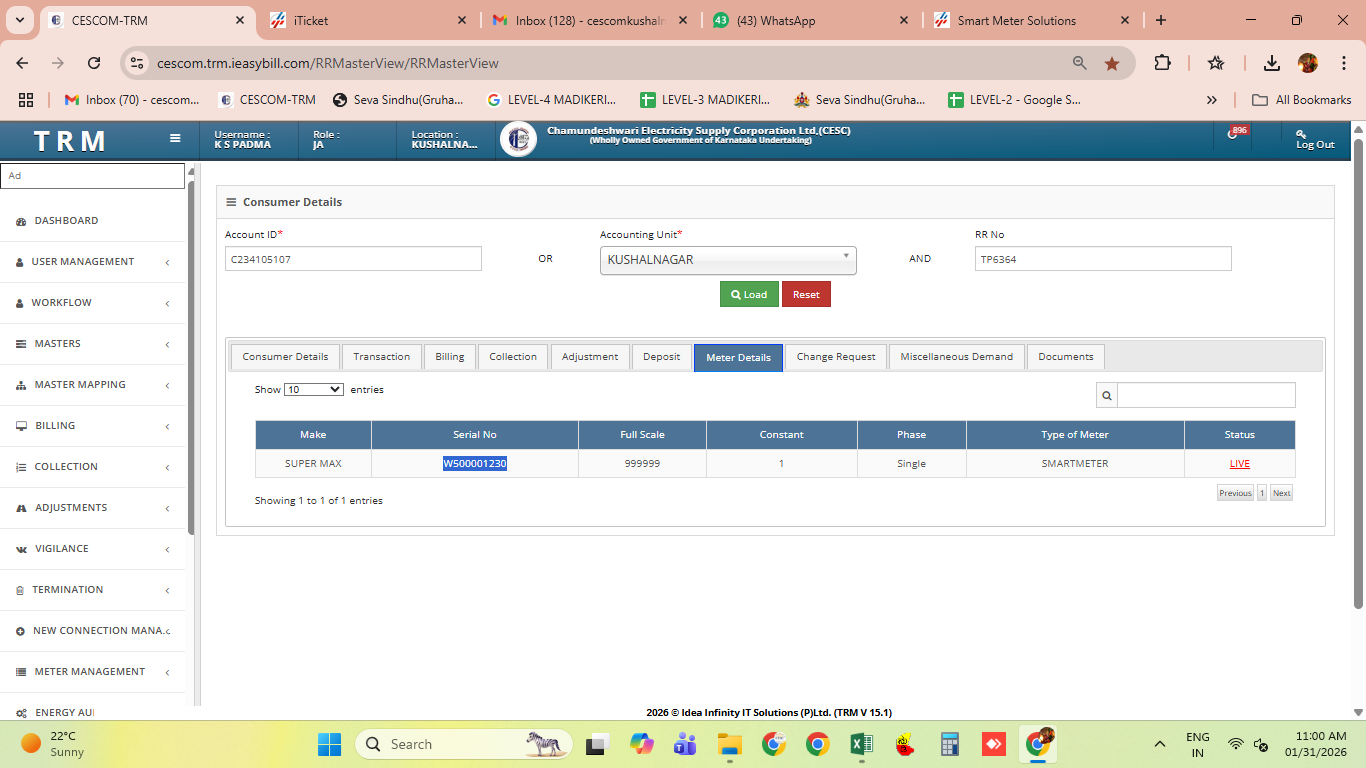Open the browser downloads icon
This screenshot has width=1366, height=768.
pos(1272,63)
